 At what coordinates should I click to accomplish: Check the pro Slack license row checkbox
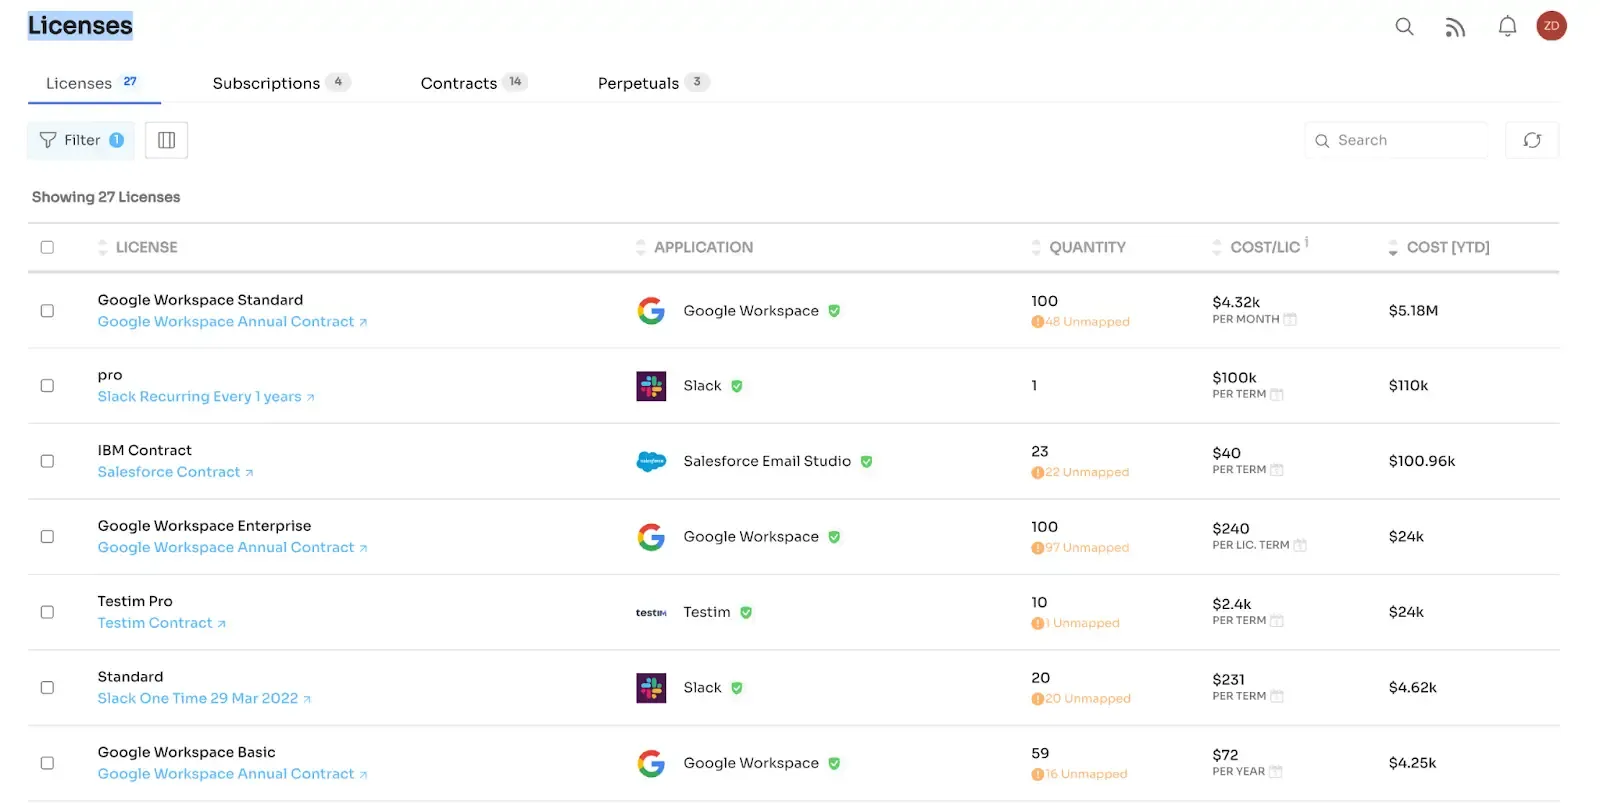pos(47,386)
